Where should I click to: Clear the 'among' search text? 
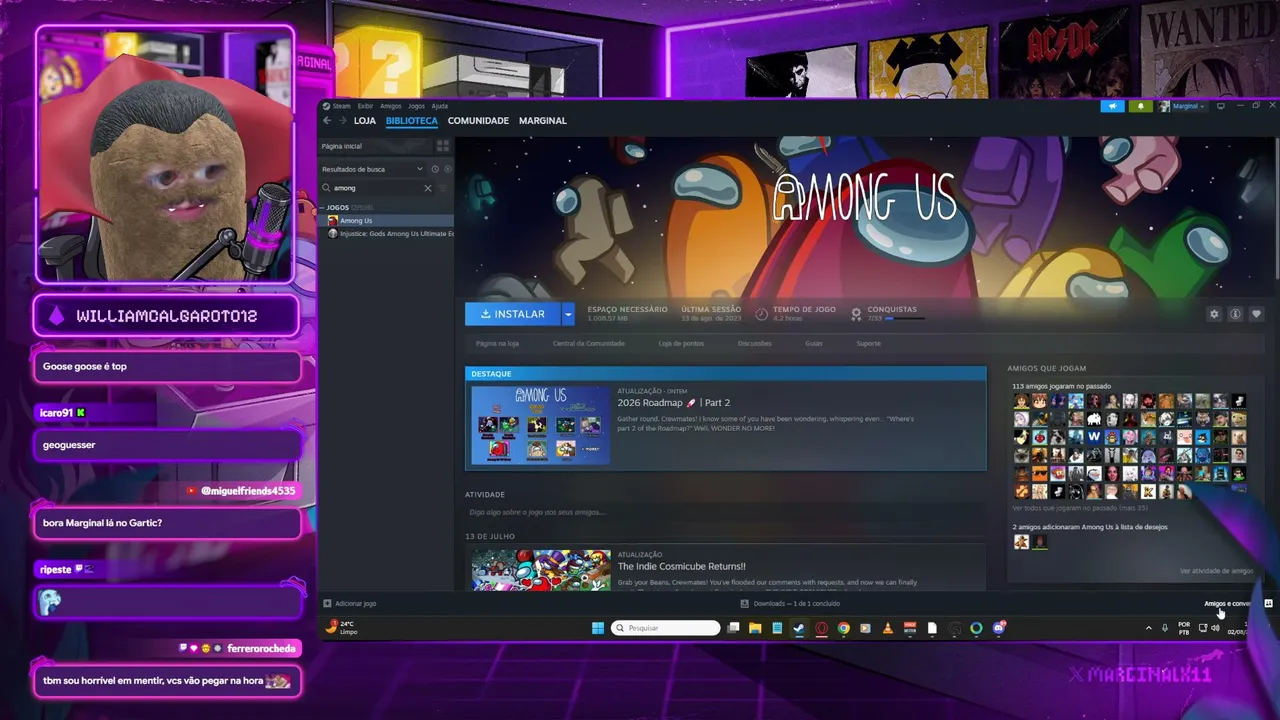[428, 188]
